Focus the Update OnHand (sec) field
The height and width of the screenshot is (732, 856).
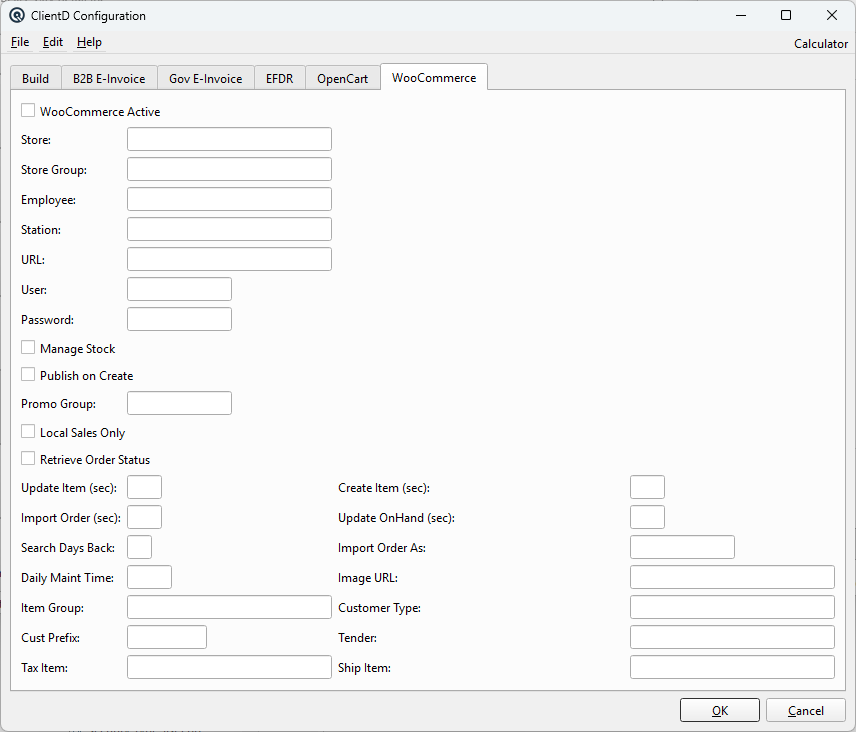647,517
